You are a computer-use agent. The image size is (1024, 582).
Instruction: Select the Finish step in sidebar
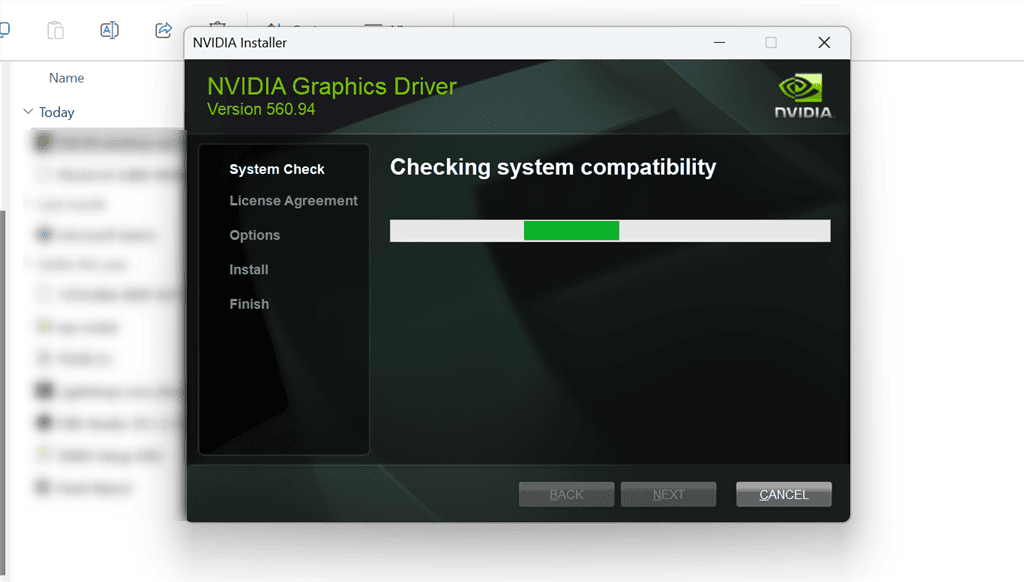coord(249,304)
